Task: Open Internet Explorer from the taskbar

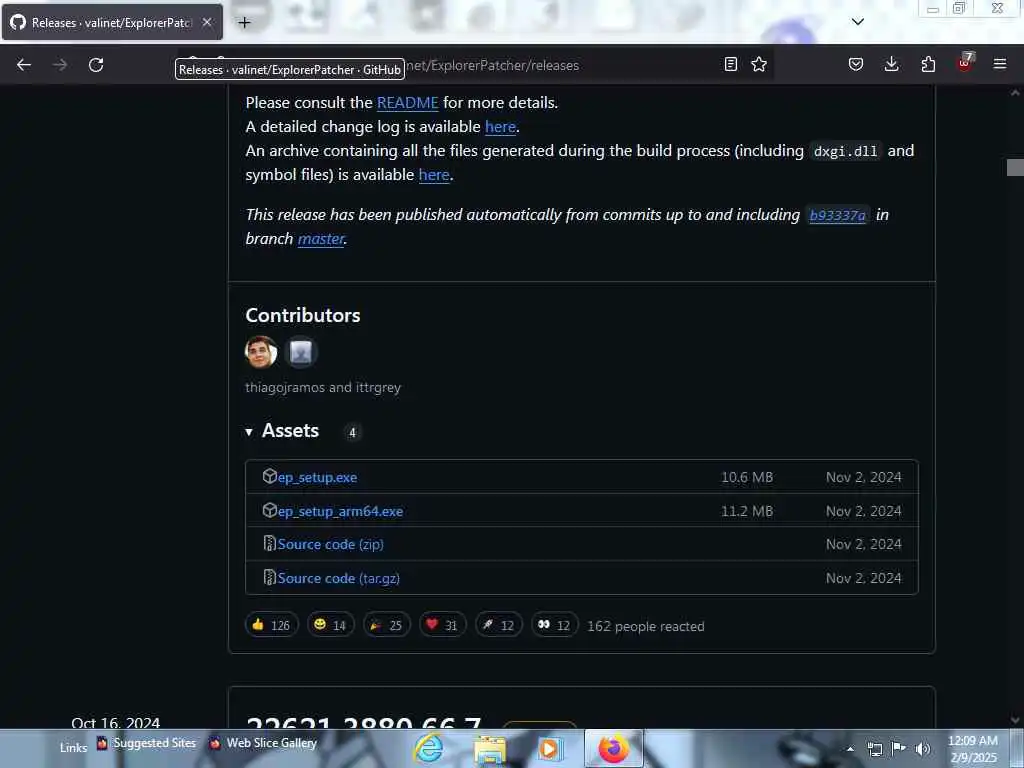Action: (430, 748)
